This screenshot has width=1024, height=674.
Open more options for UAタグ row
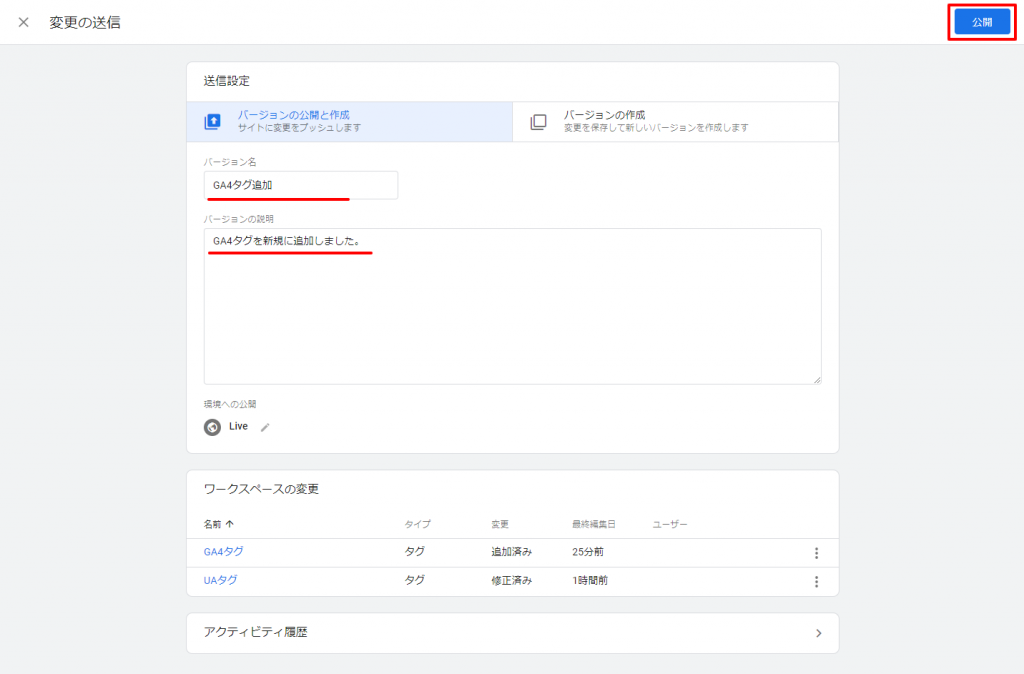pyautogui.click(x=816, y=581)
